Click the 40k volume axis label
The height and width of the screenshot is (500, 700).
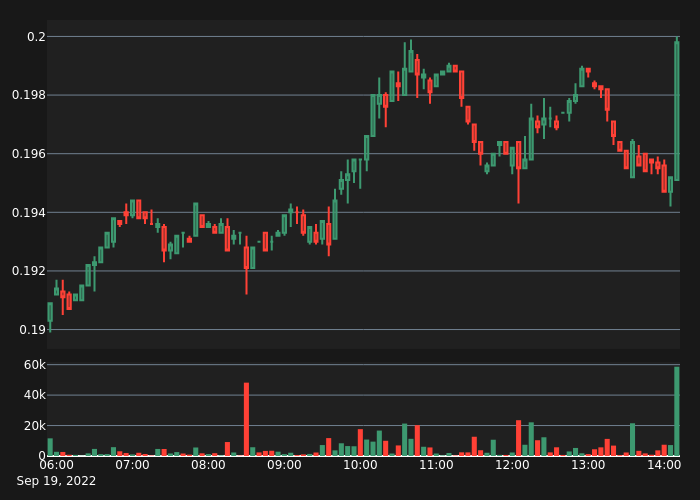[34, 395]
